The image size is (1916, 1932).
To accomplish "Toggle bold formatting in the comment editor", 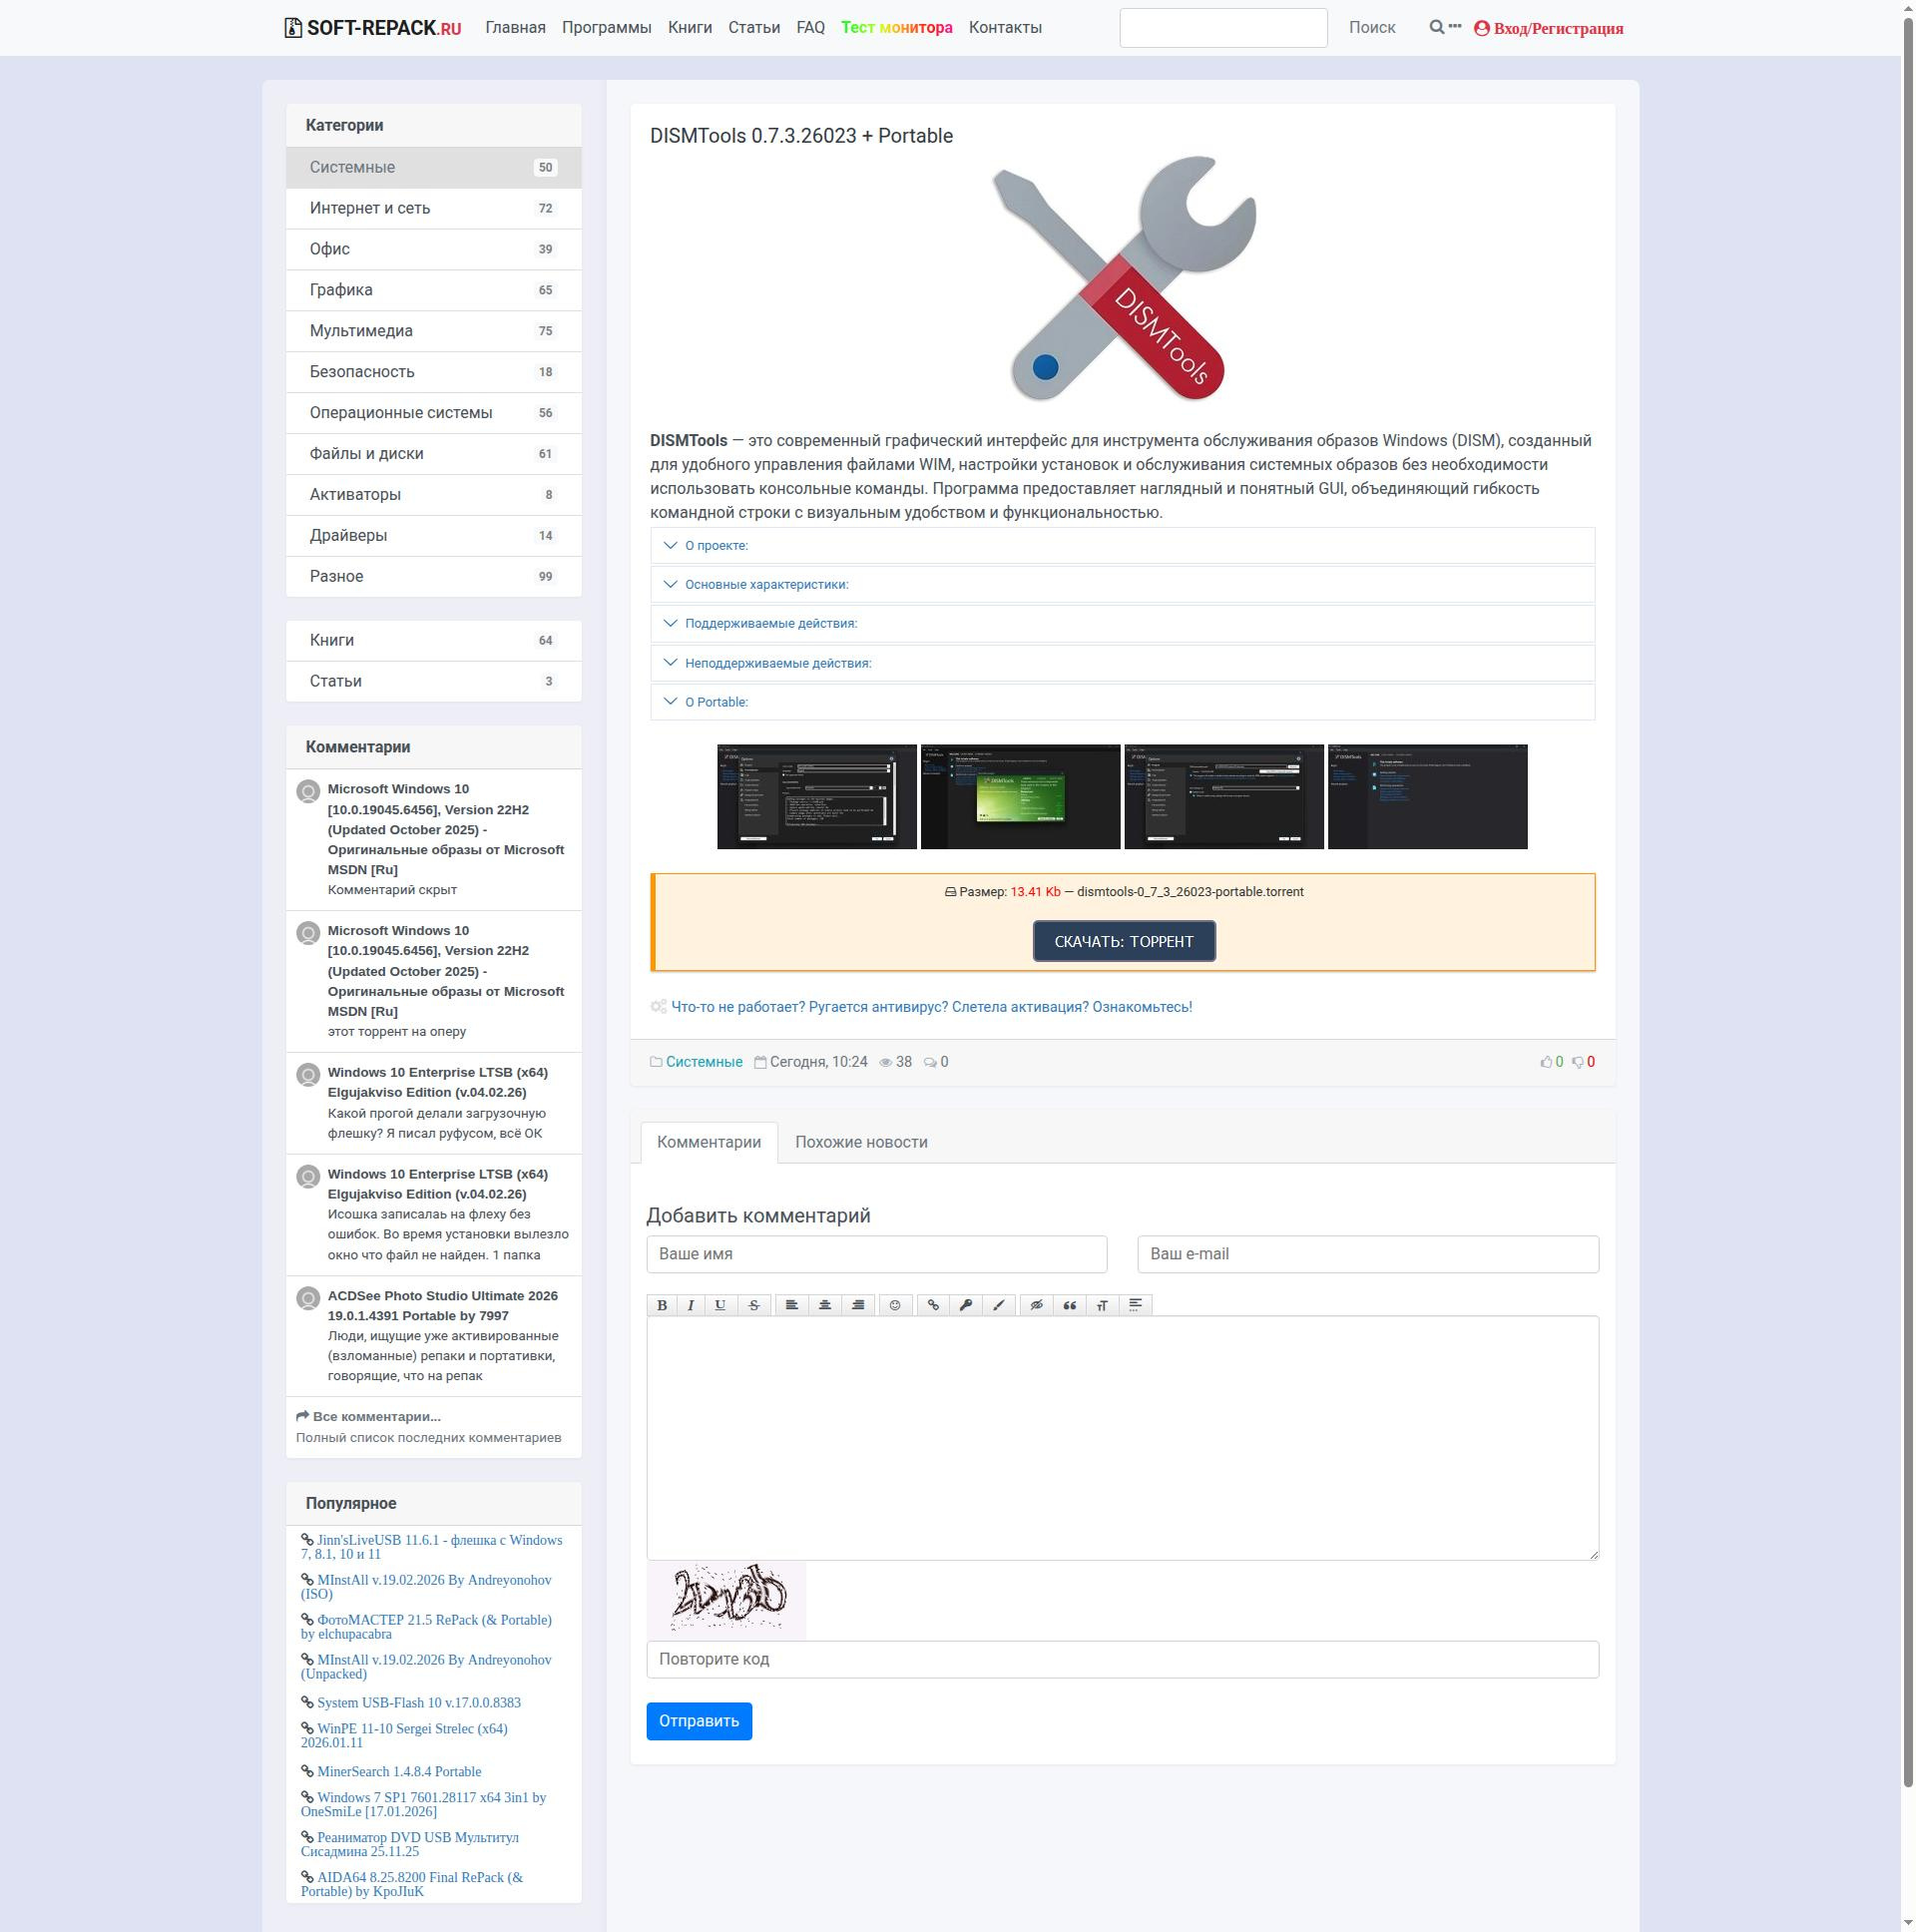I will [661, 1305].
